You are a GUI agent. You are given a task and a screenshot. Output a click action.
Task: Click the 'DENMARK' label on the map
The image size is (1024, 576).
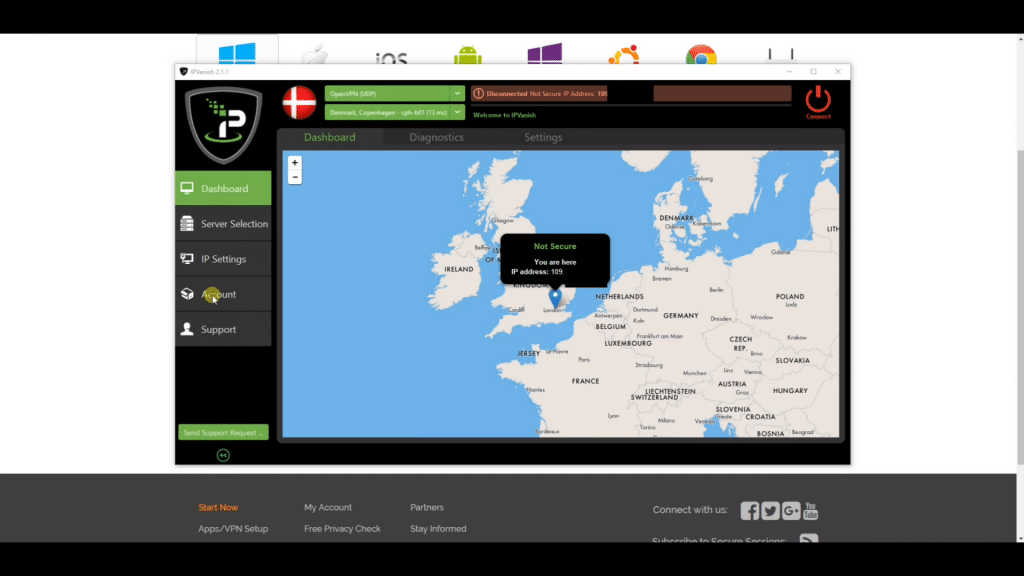(x=677, y=218)
